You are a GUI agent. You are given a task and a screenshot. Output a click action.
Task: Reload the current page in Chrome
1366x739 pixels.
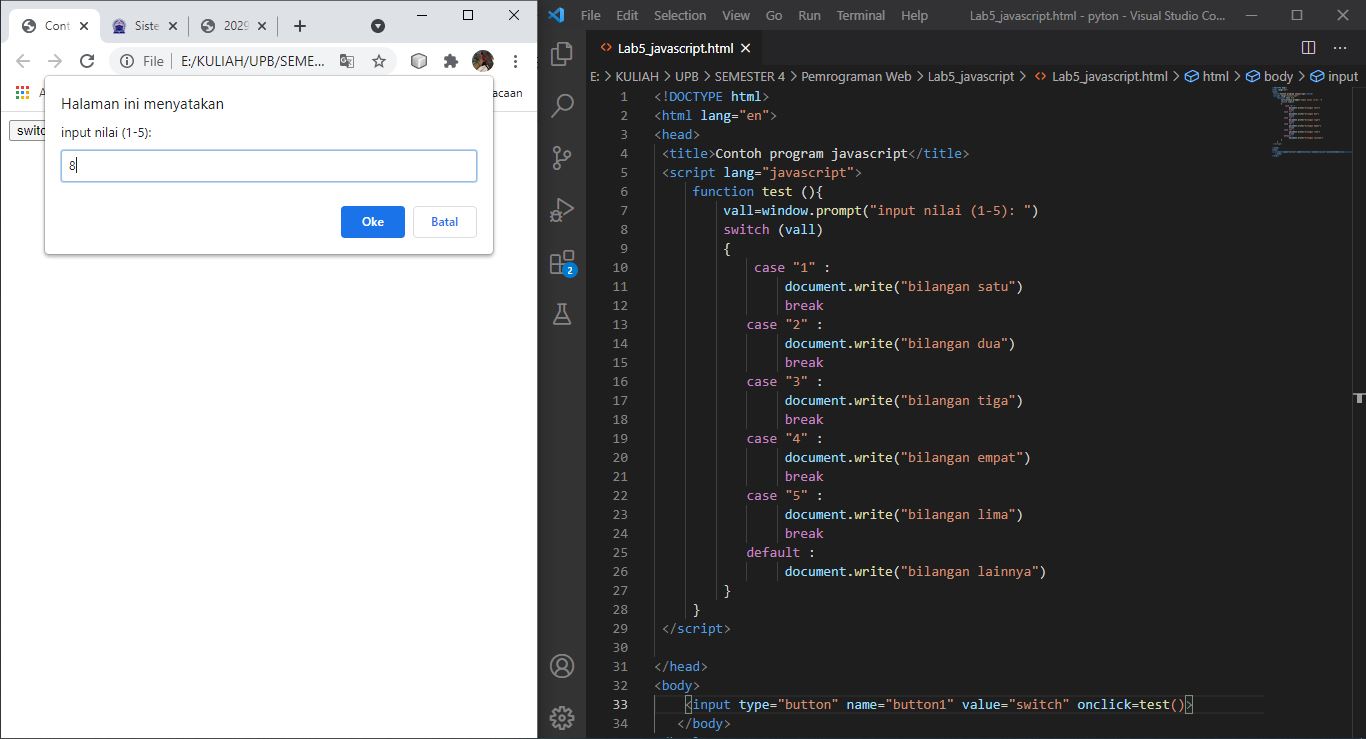[x=87, y=61]
